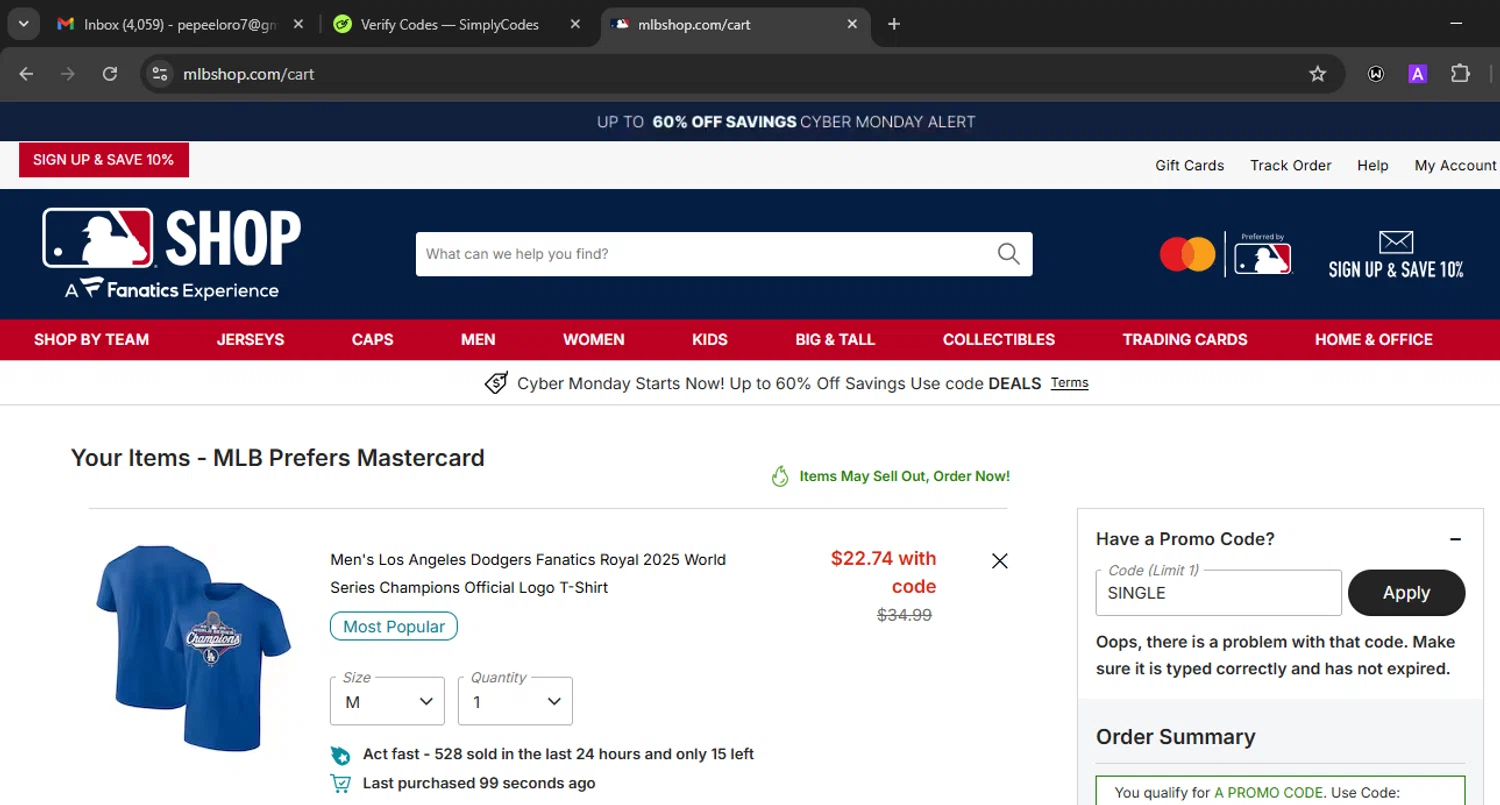This screenshot has height=805, width=1500.
Task: Open the Dodgers T-shirt product thumbnail
Action: point(194,647)
